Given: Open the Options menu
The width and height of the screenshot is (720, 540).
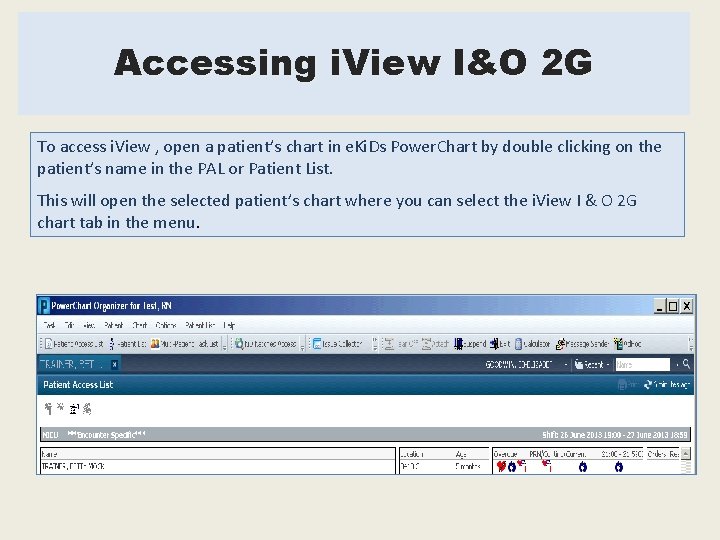Looking at the screenshot, I should coord(166,325).
